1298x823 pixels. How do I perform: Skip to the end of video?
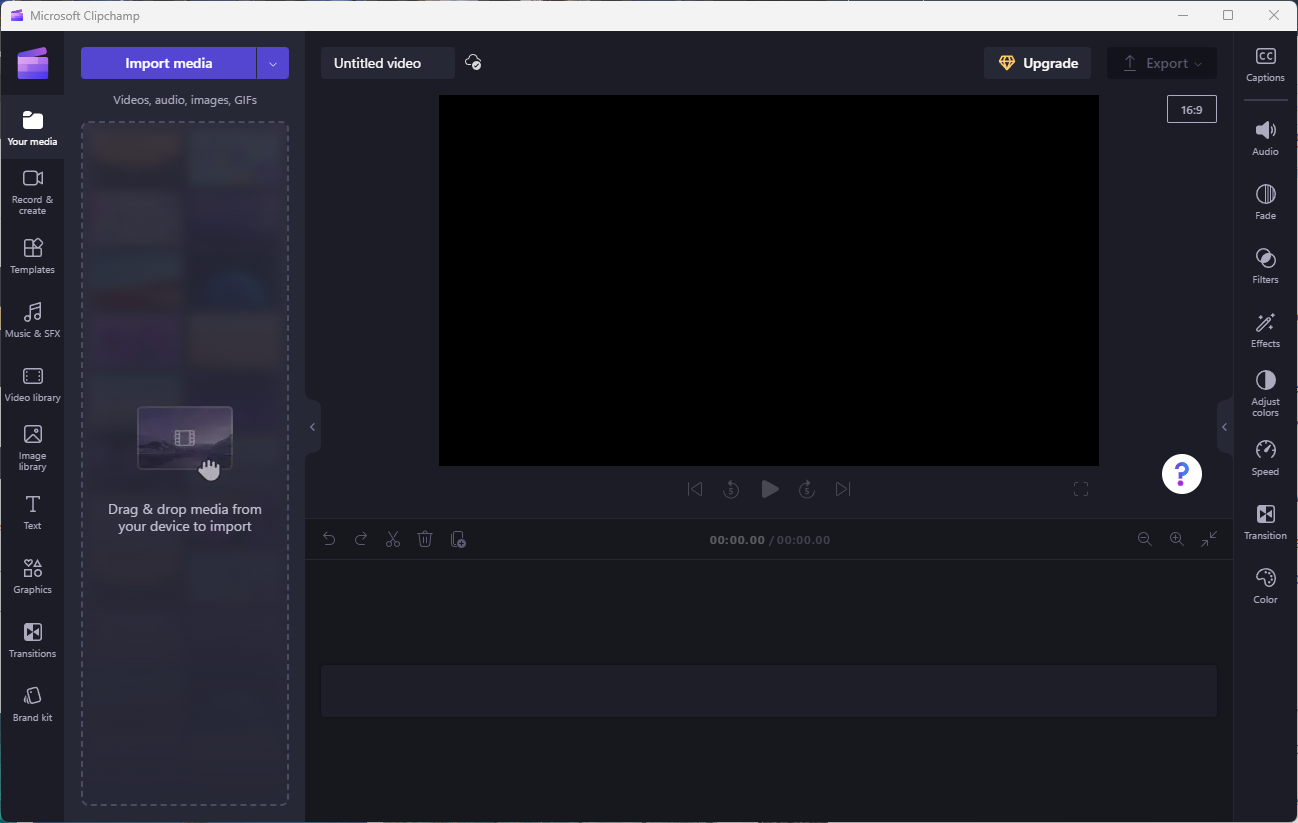pos(843,489)
